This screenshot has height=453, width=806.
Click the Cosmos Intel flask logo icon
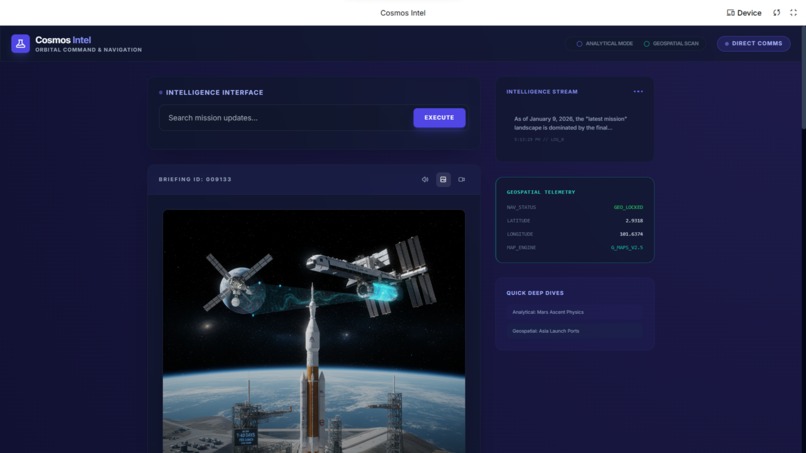pos(21,44)
